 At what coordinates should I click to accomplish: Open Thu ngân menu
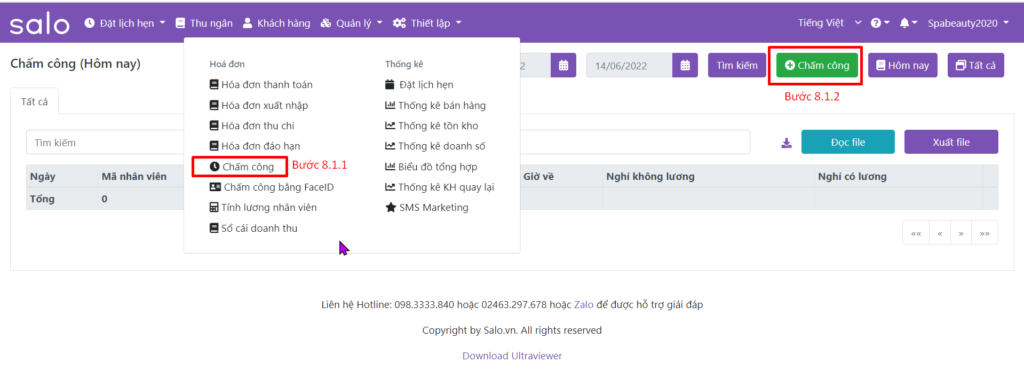[x=204, y=23]
